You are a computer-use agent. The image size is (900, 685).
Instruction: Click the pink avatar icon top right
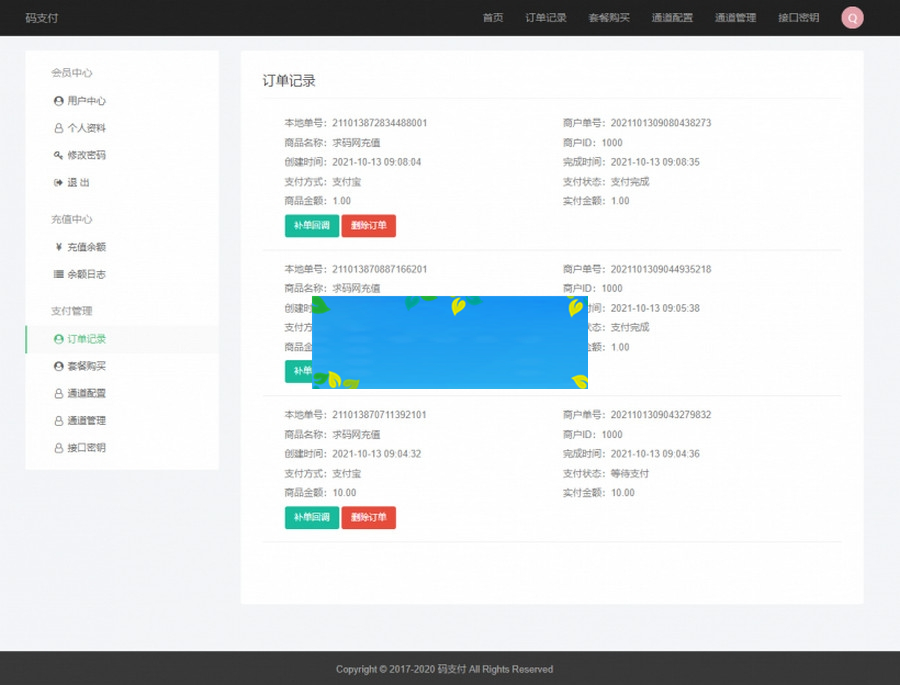(x=851, y=18)
